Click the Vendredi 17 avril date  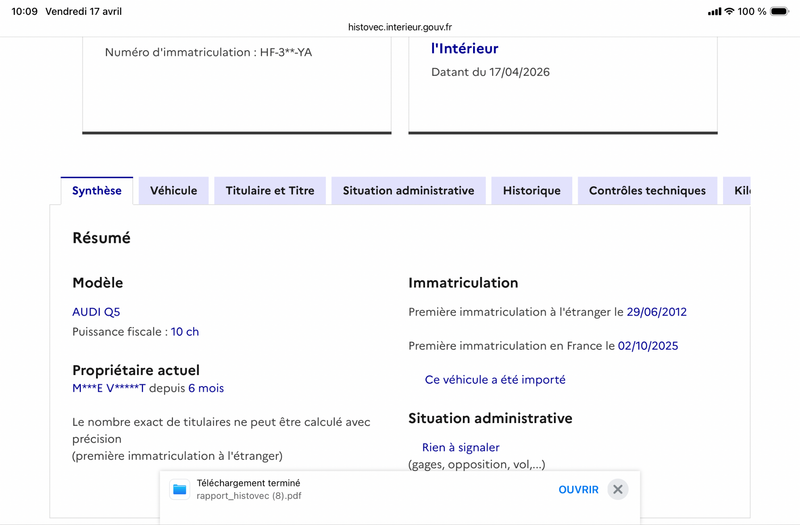(84, 11)
